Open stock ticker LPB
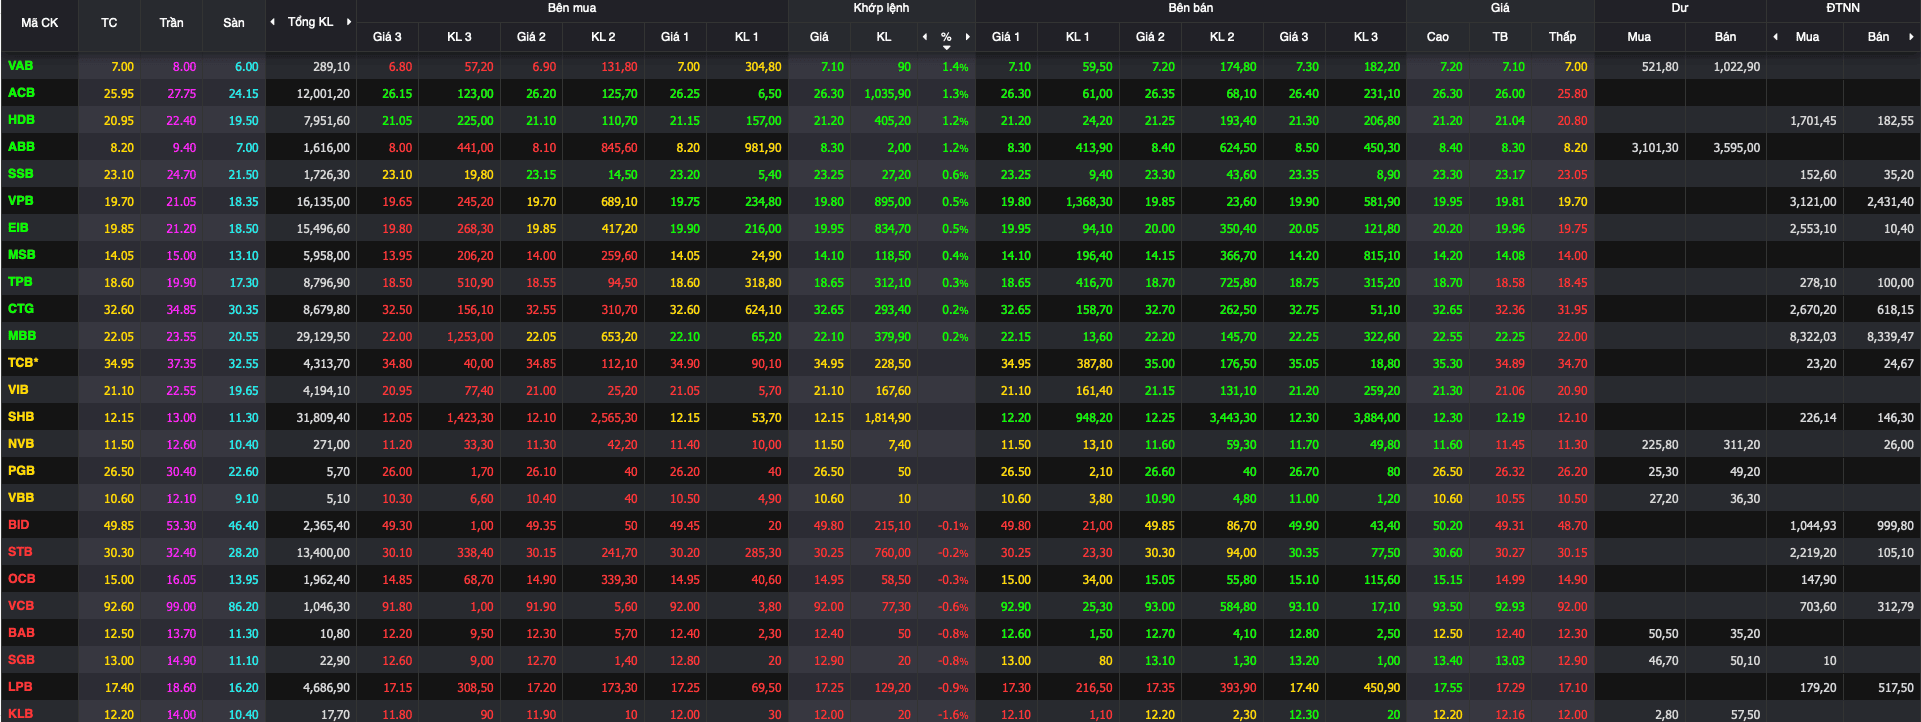Image resolution: width=1921 pixels, height=722 pixels. pyautogui.click(x=20, y=687)
